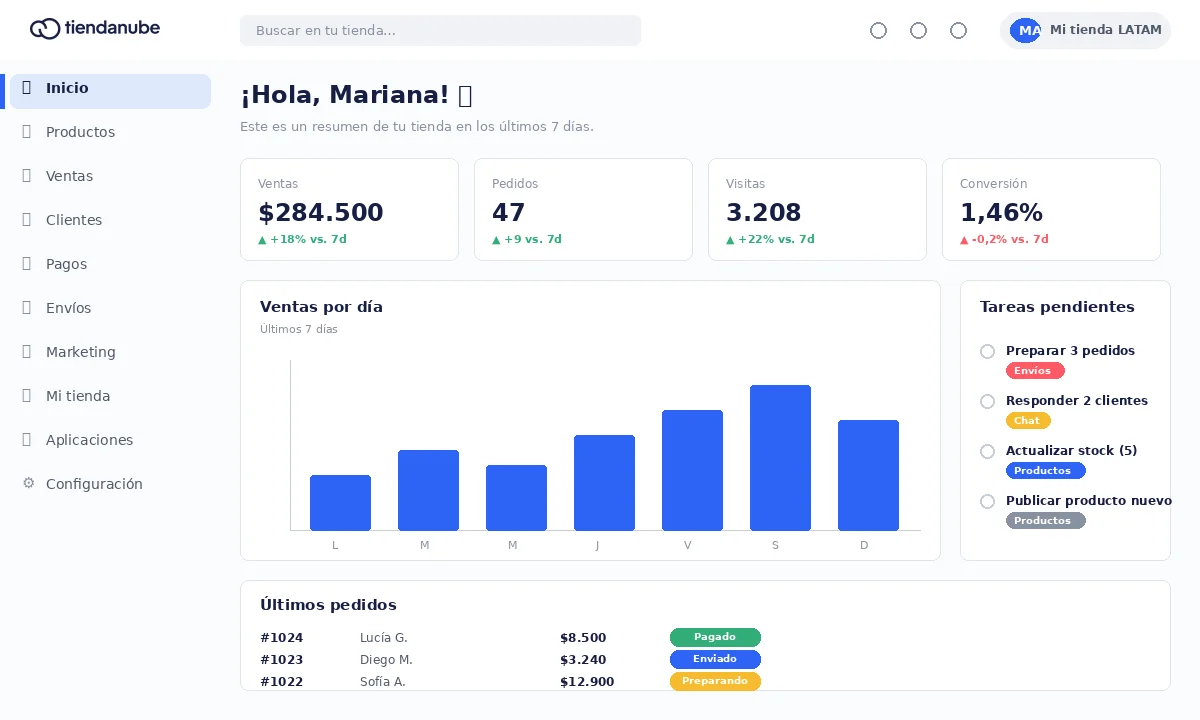Focus the Buscar en tu tienda search field
Viewport: 1200px width, 720px height.
click(440, 30)
